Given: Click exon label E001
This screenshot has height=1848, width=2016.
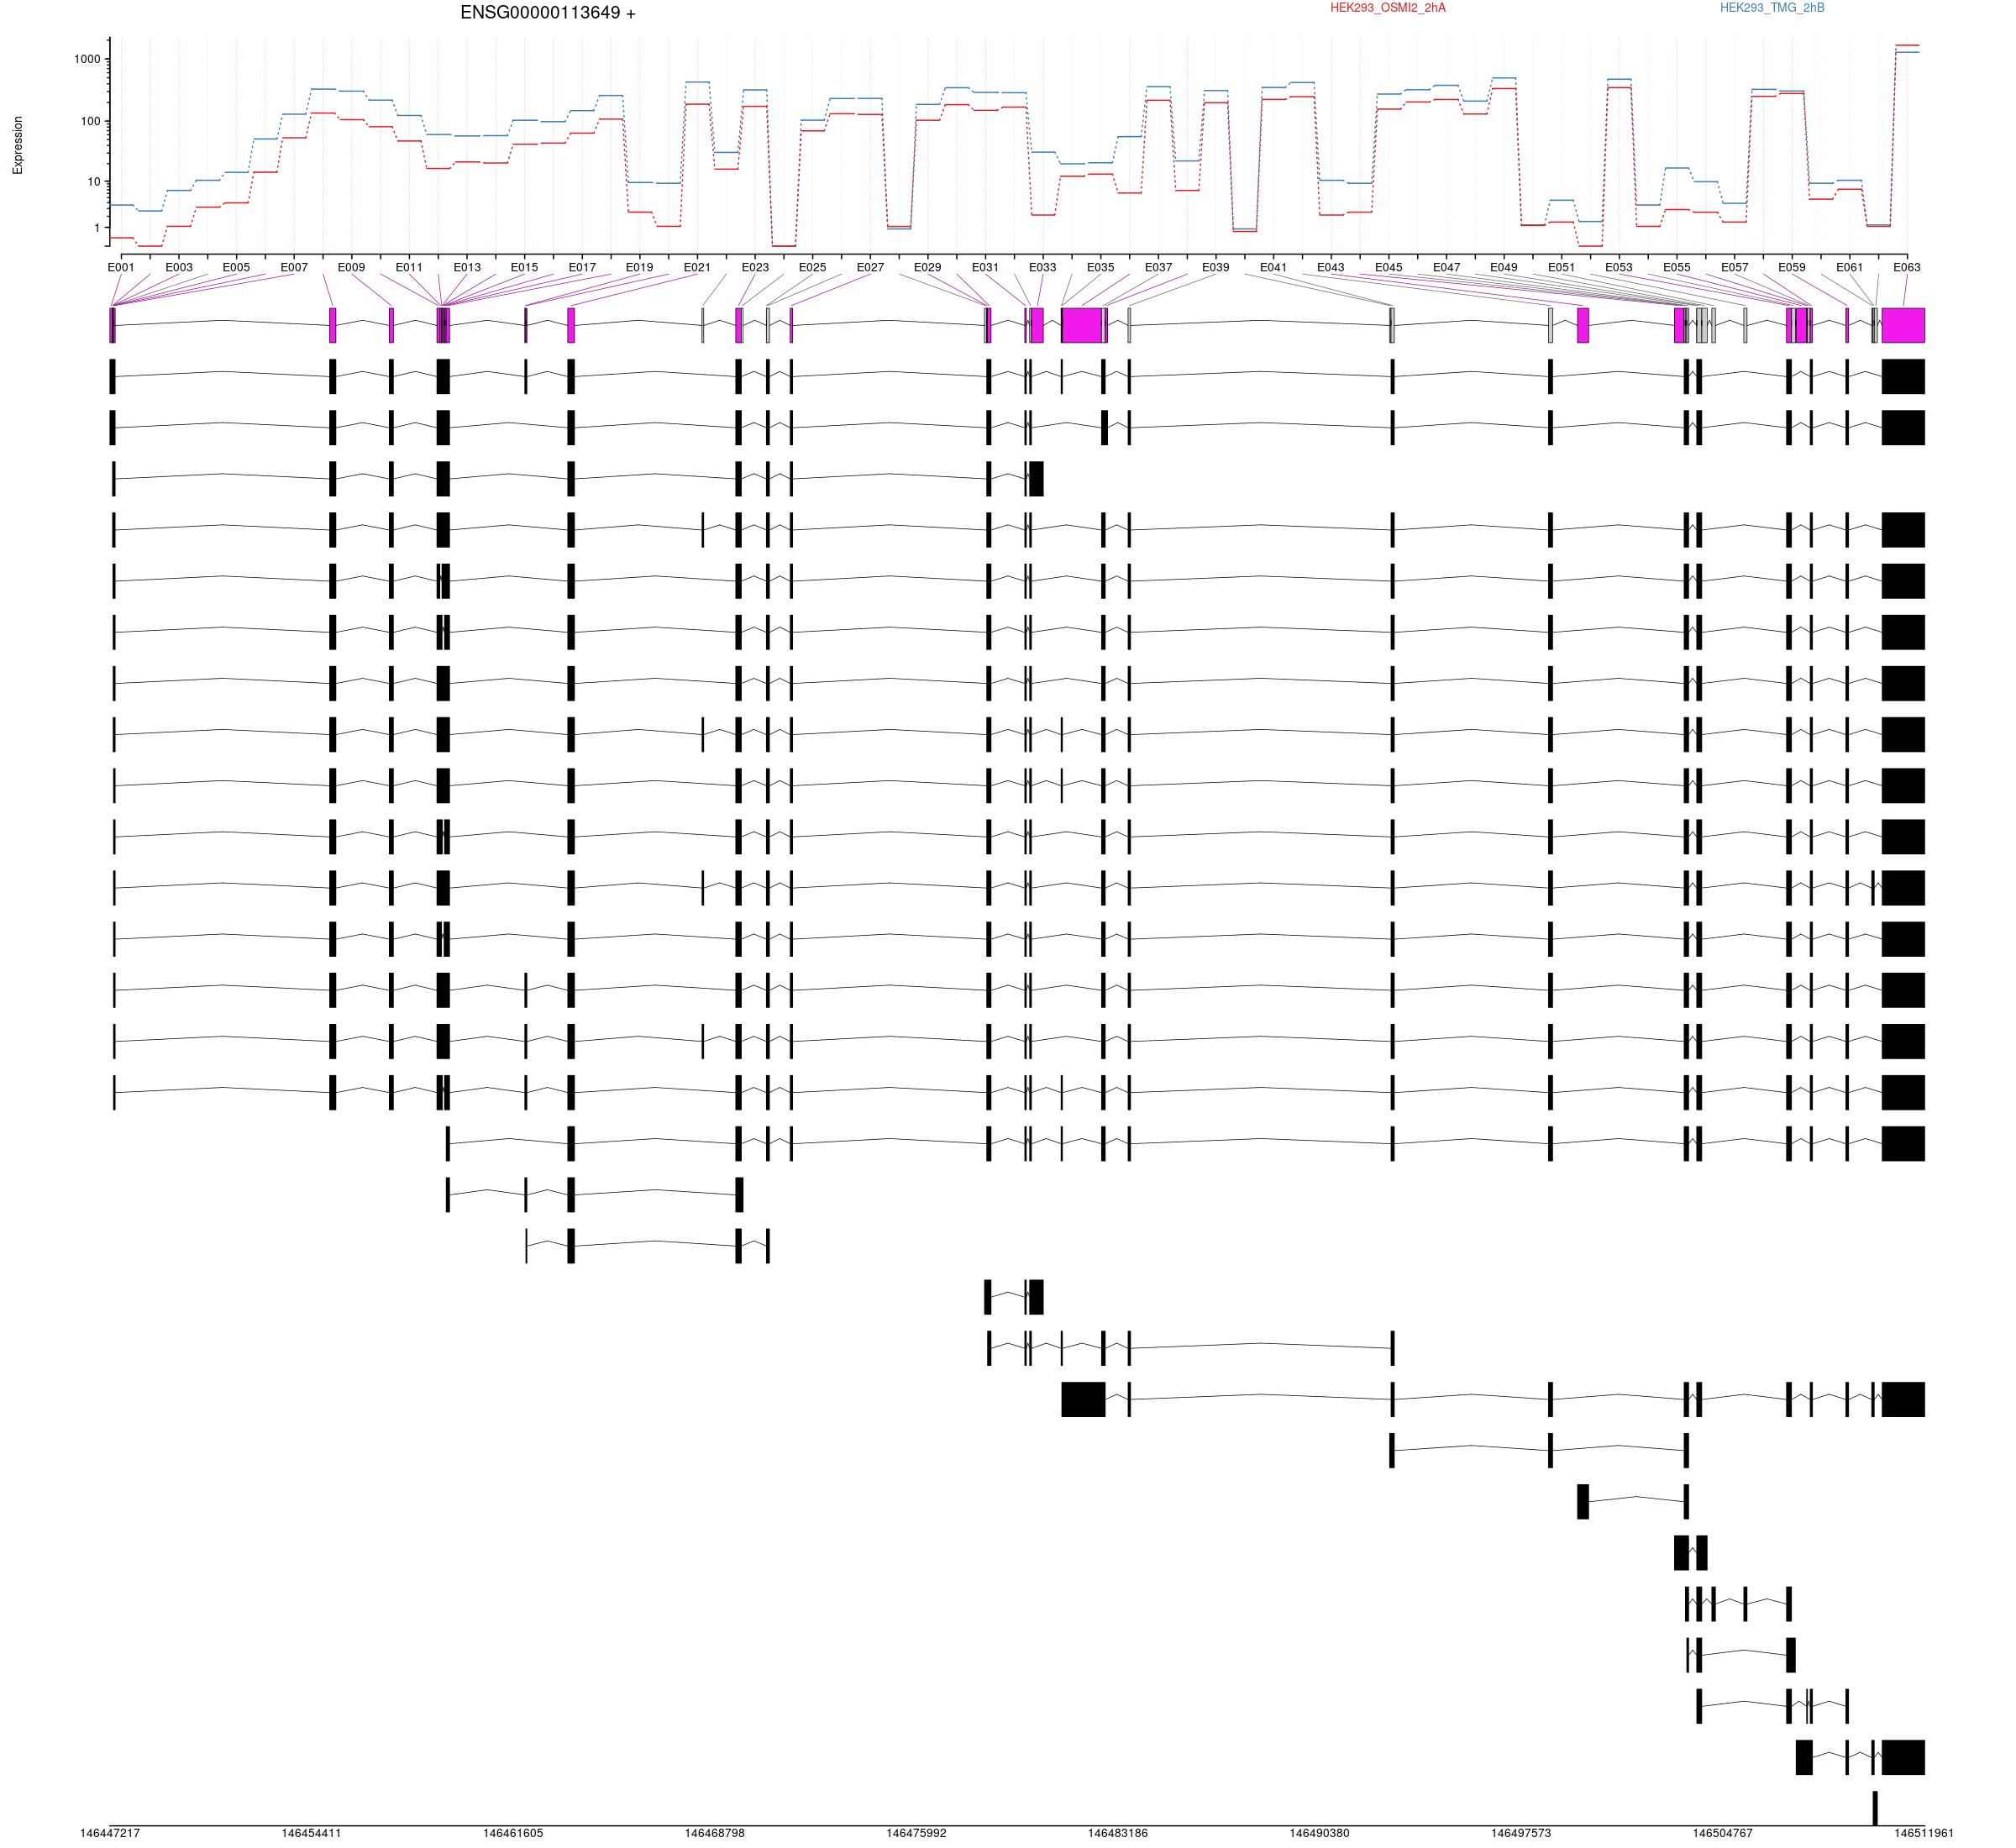Looking at the screenshot, I should [121, 267].
